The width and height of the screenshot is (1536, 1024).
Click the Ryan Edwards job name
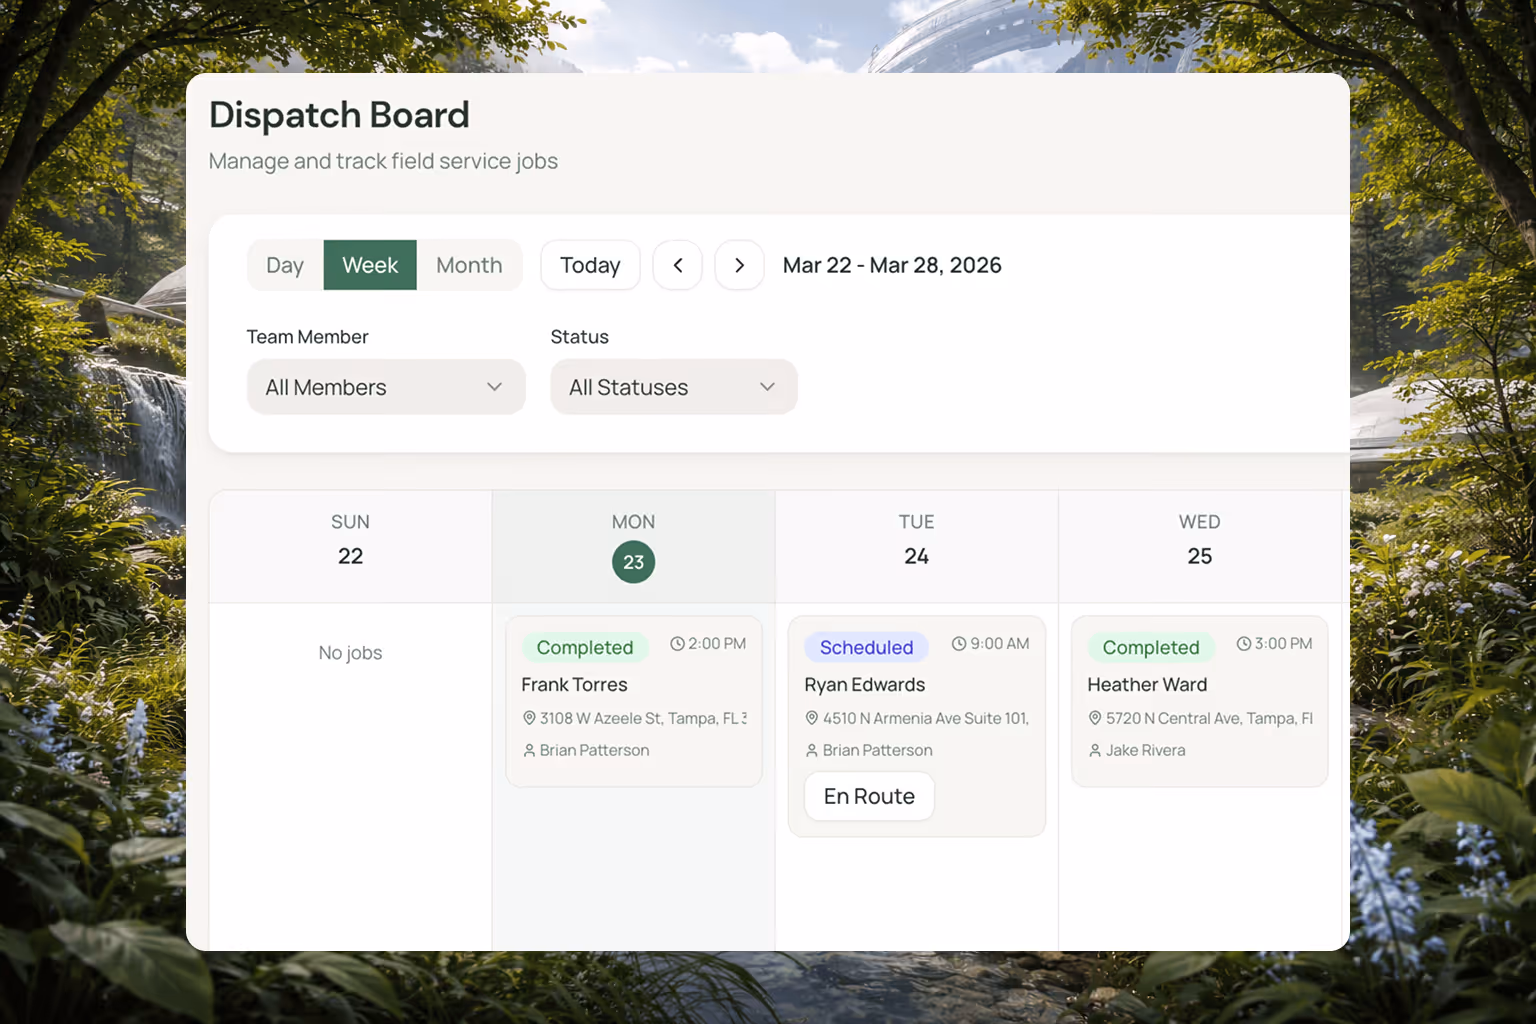[865, 685]
